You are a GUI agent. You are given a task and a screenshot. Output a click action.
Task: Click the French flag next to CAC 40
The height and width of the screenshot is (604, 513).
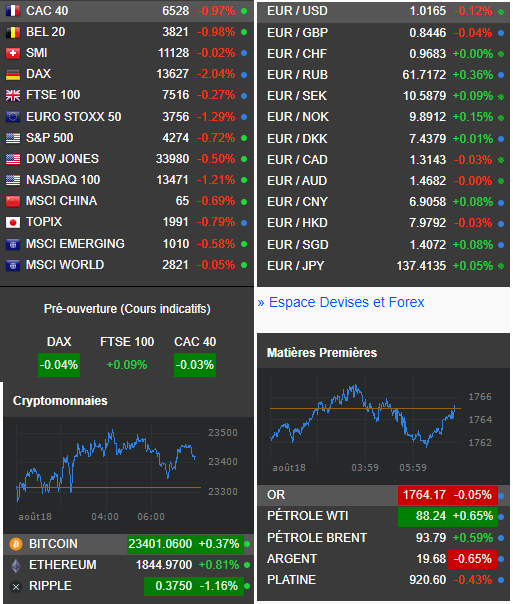point(13,11)
